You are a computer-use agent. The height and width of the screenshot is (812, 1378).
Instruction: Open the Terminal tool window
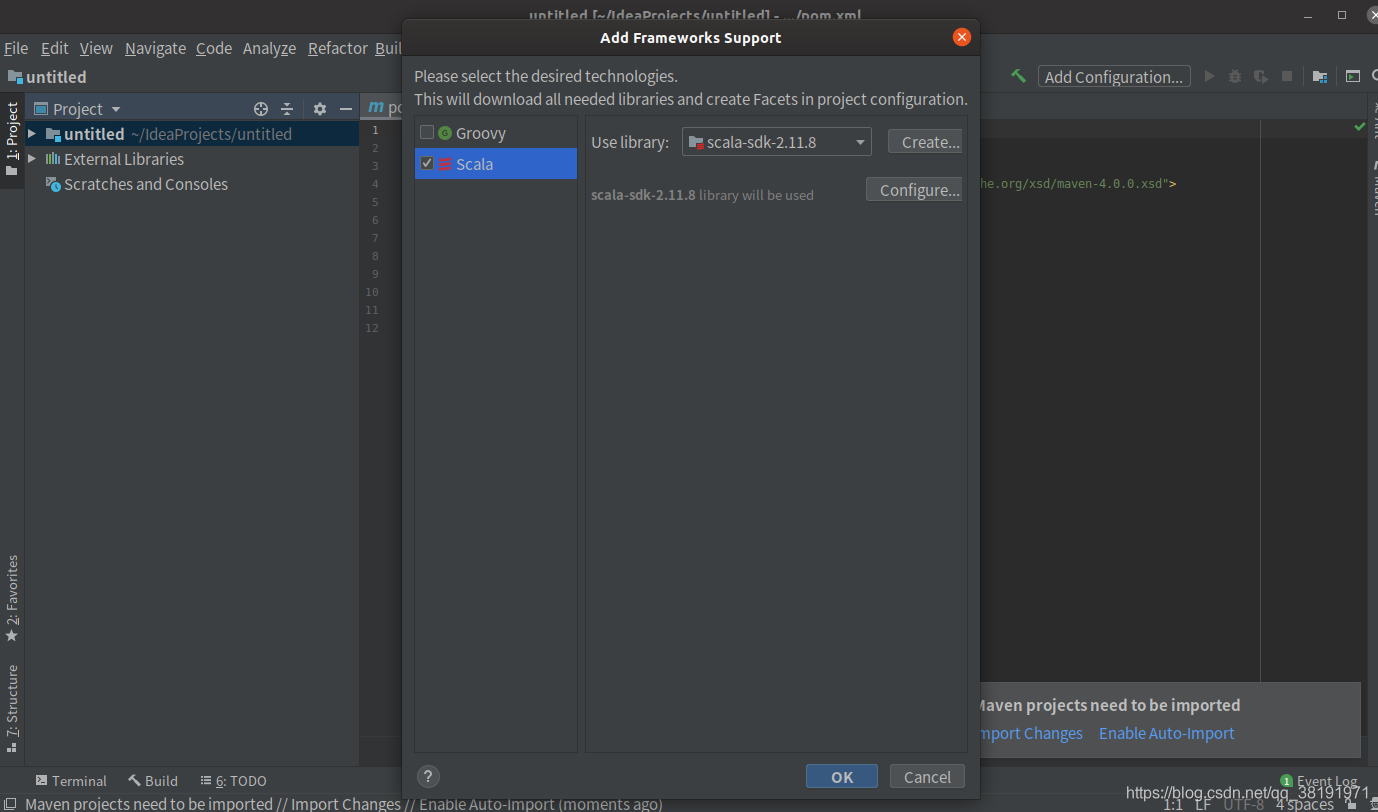click(71, 781)
